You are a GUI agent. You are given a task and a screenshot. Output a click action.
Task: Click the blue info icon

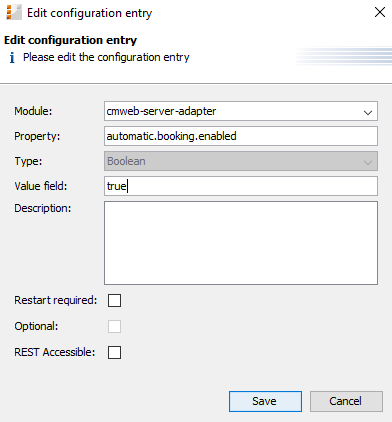(12, 58)
